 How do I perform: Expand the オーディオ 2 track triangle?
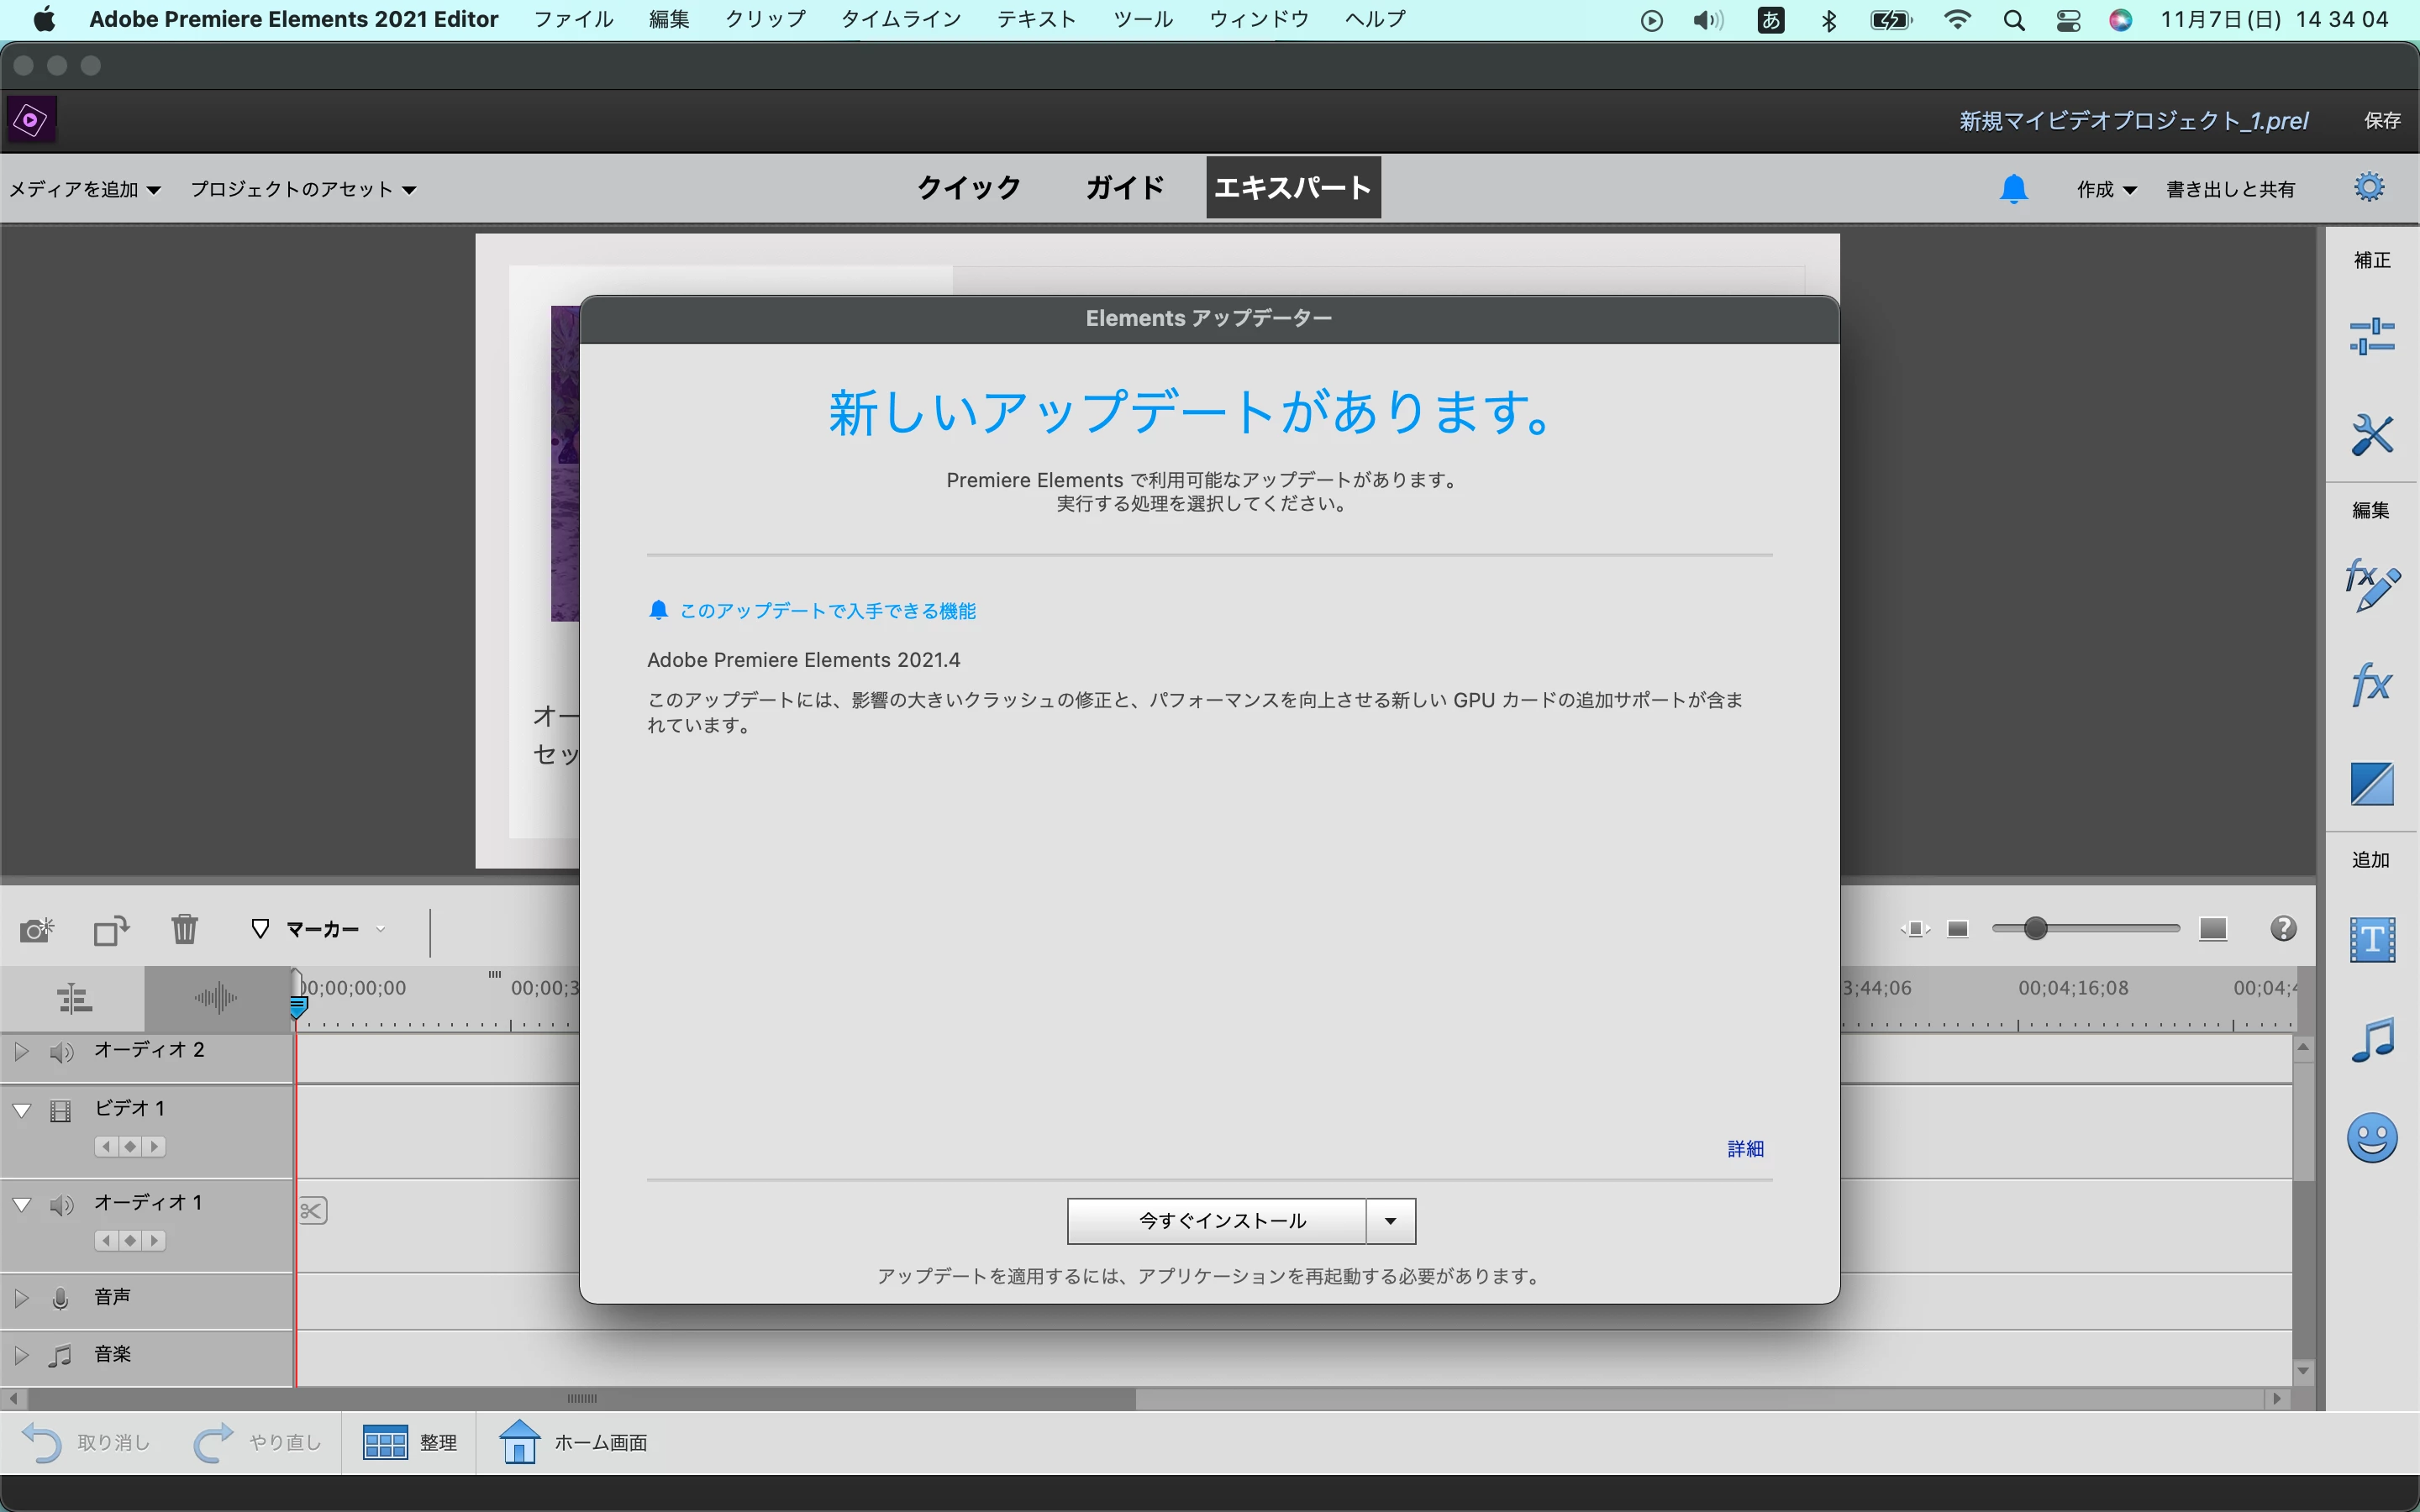(21, 1051)
